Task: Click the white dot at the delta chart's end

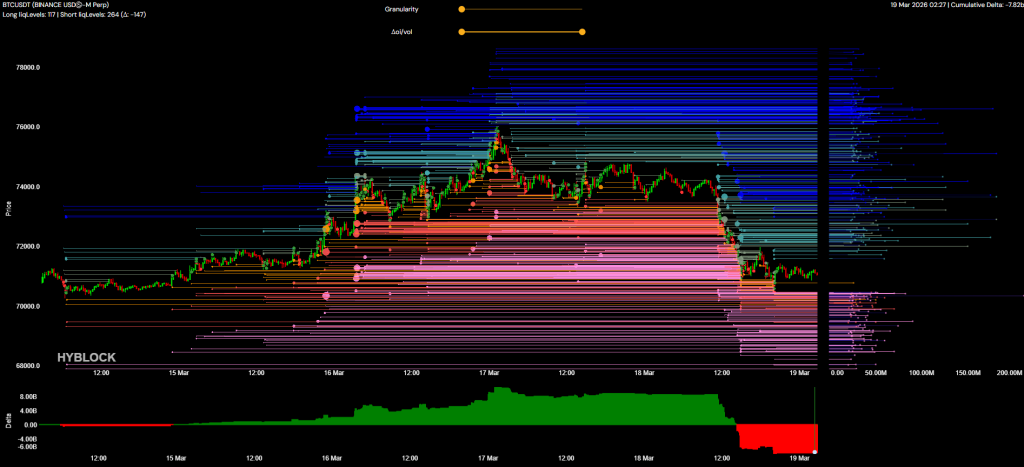Action: [815, 452]
